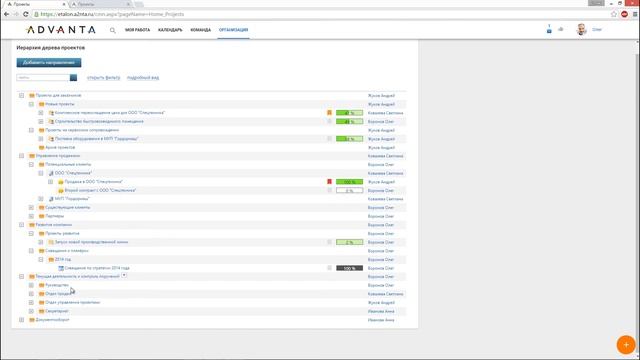The image size is (640, 360).
Task: Collapse the "Новые проекты" node
Action: 31,104
